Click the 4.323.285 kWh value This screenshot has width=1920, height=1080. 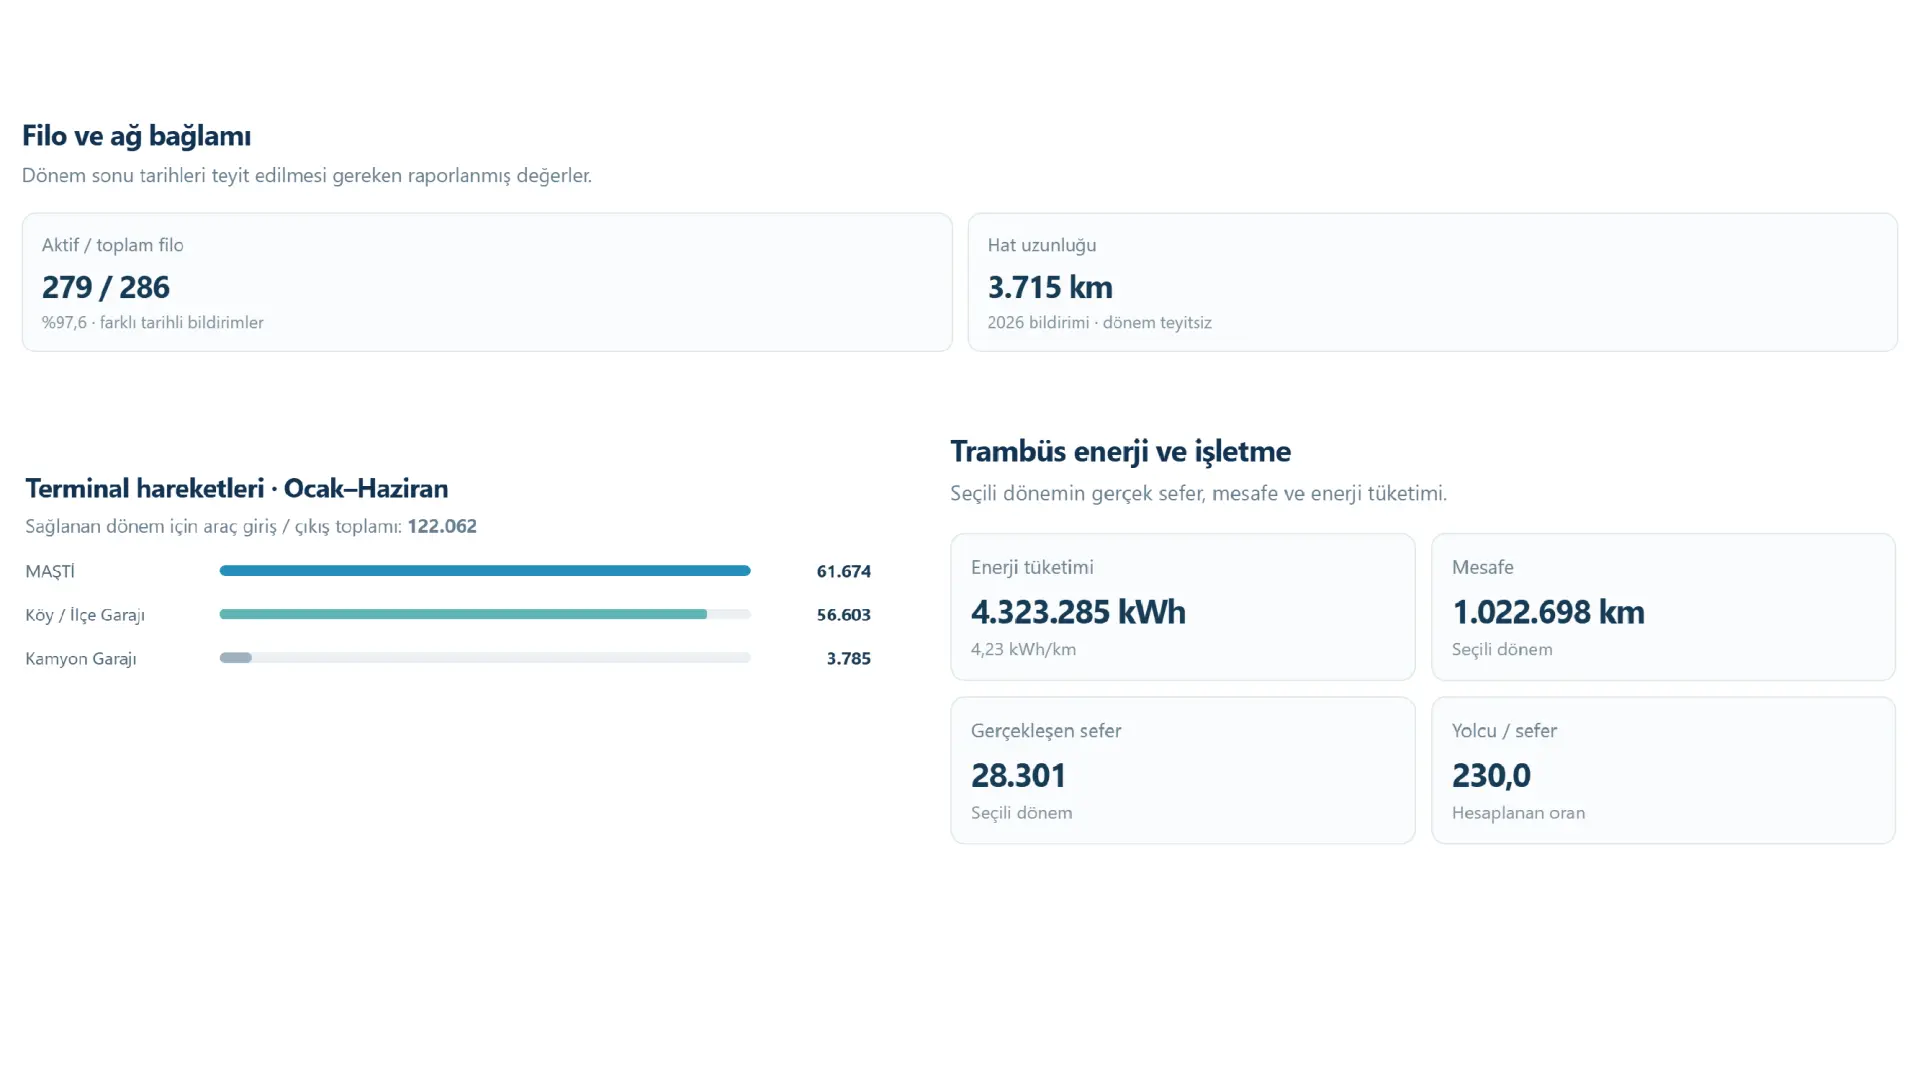click(1078, 611)
